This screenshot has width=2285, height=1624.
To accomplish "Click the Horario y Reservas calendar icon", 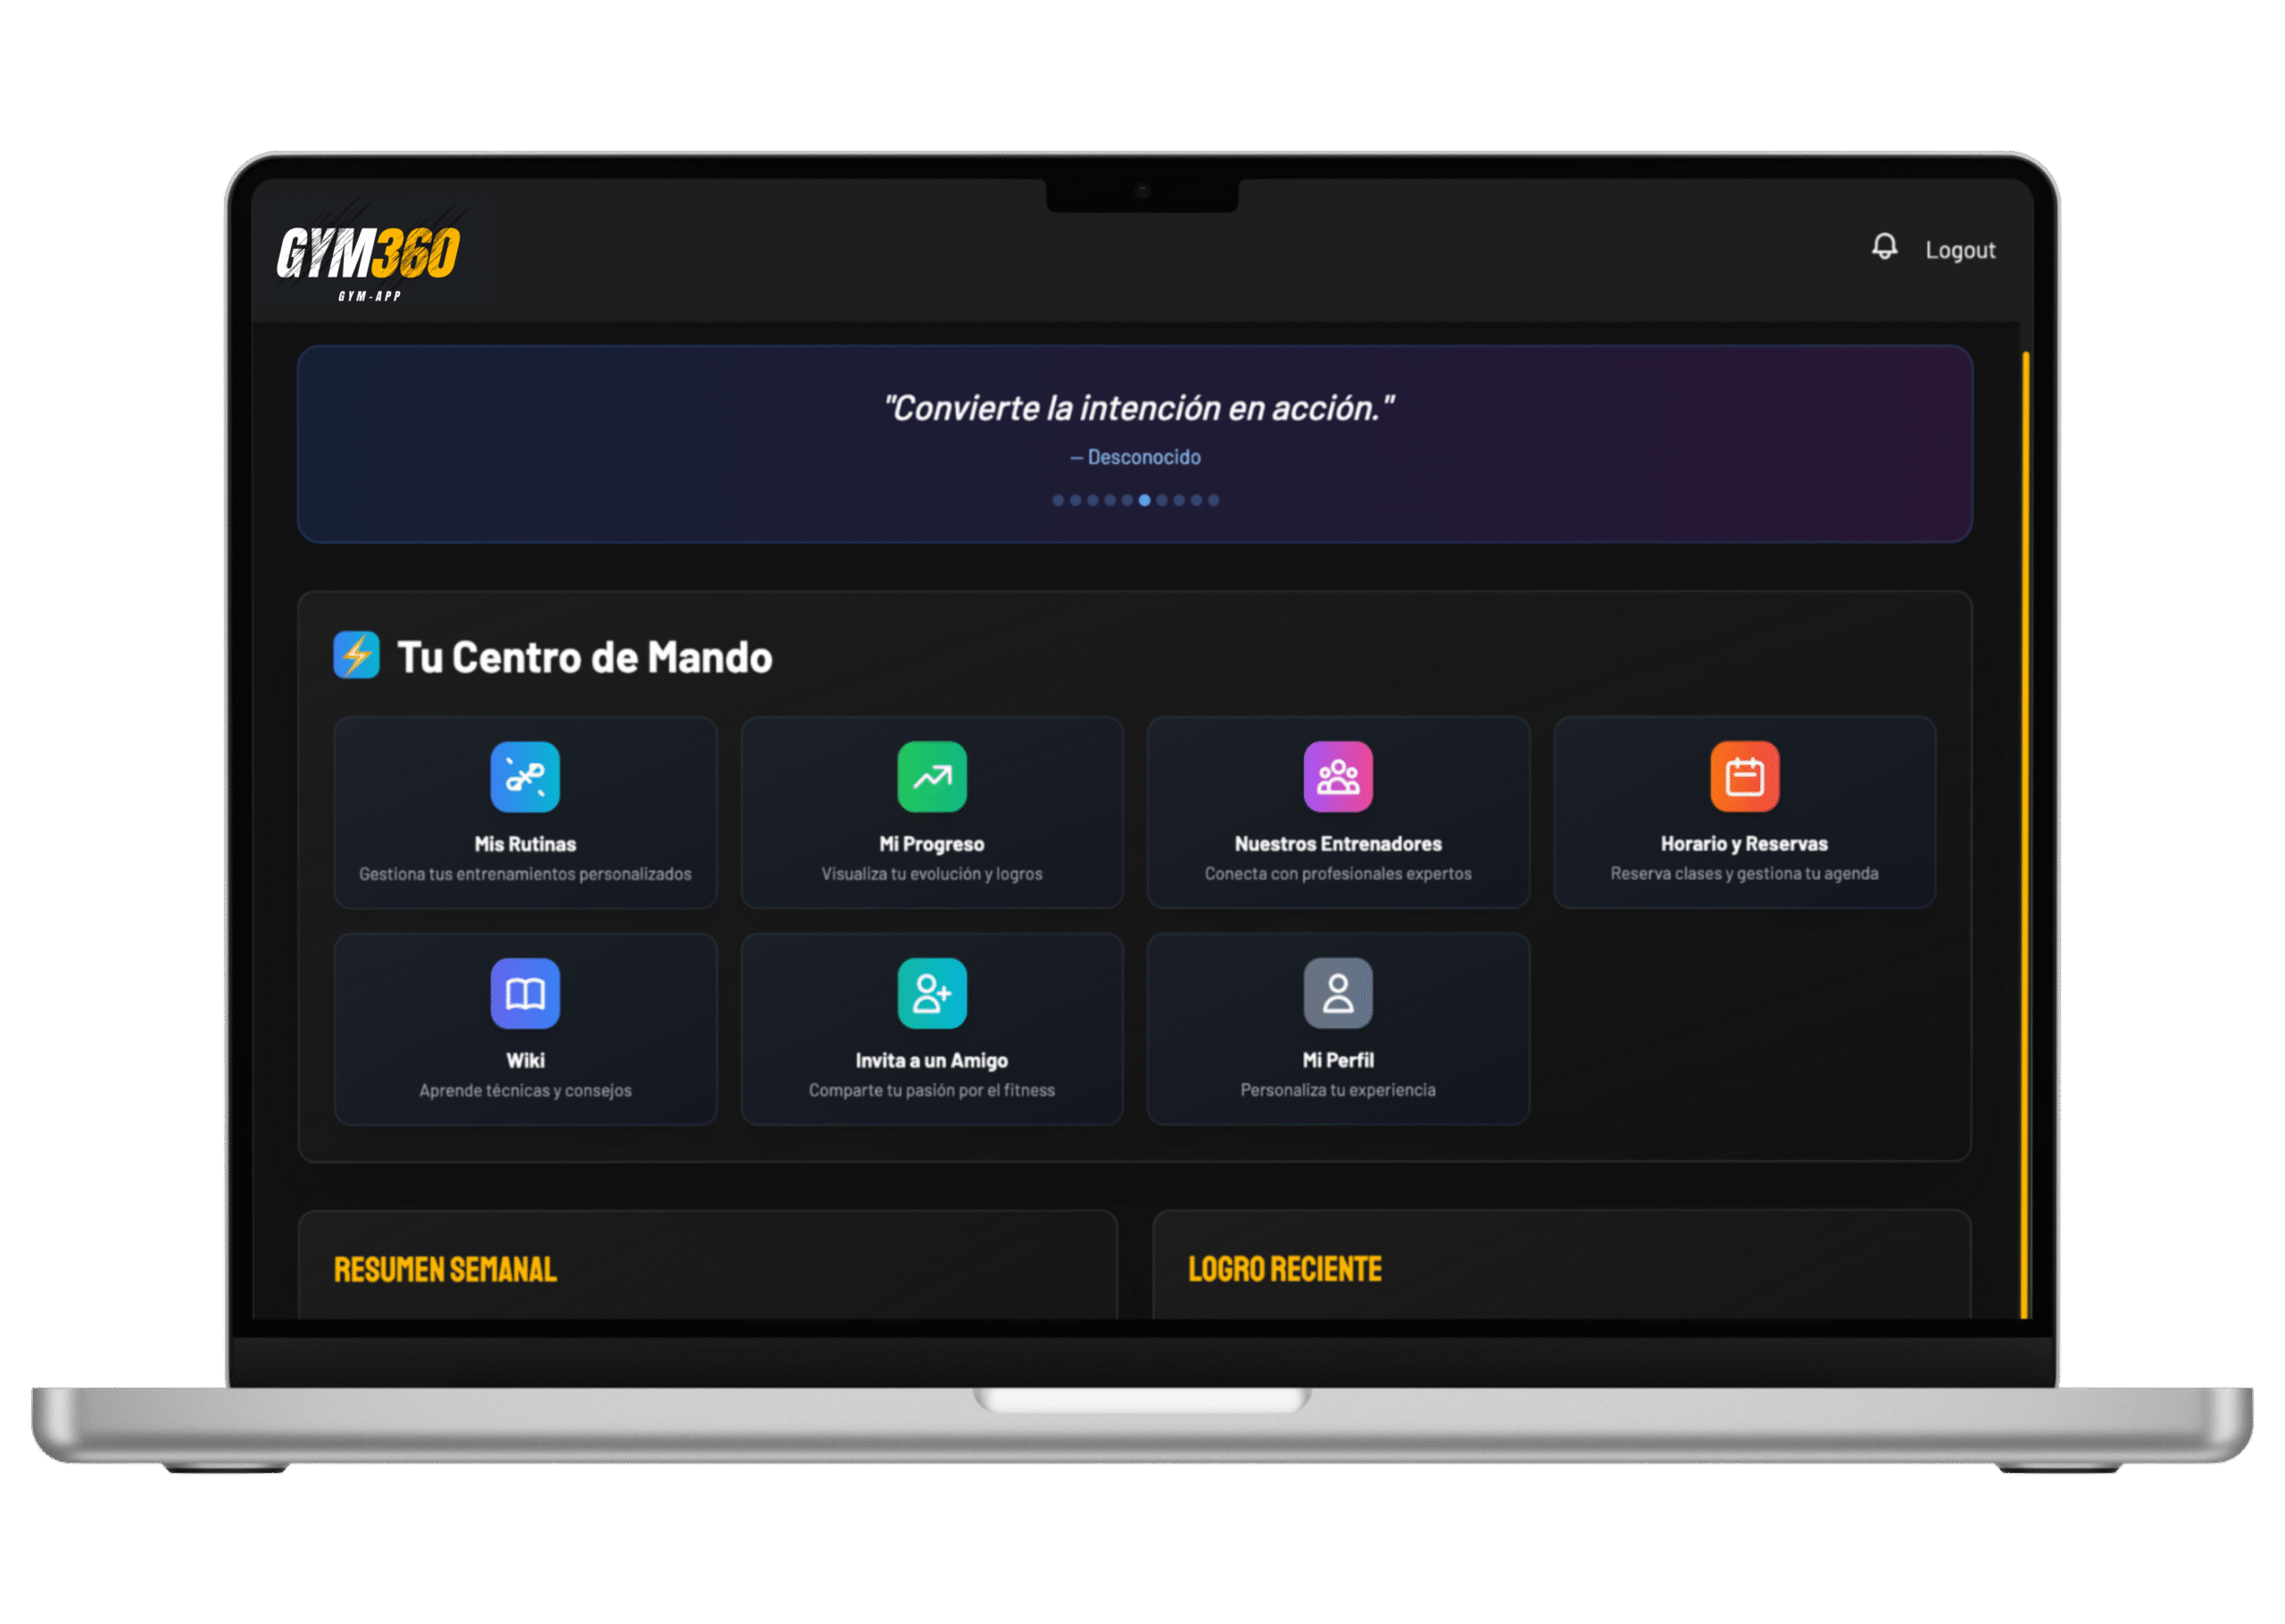I will [1744, 777].
